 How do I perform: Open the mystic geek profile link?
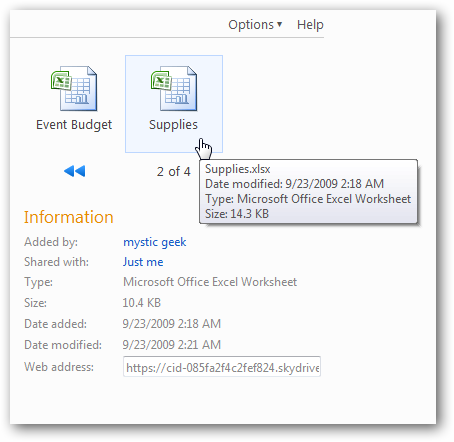[x=154, y=242]
